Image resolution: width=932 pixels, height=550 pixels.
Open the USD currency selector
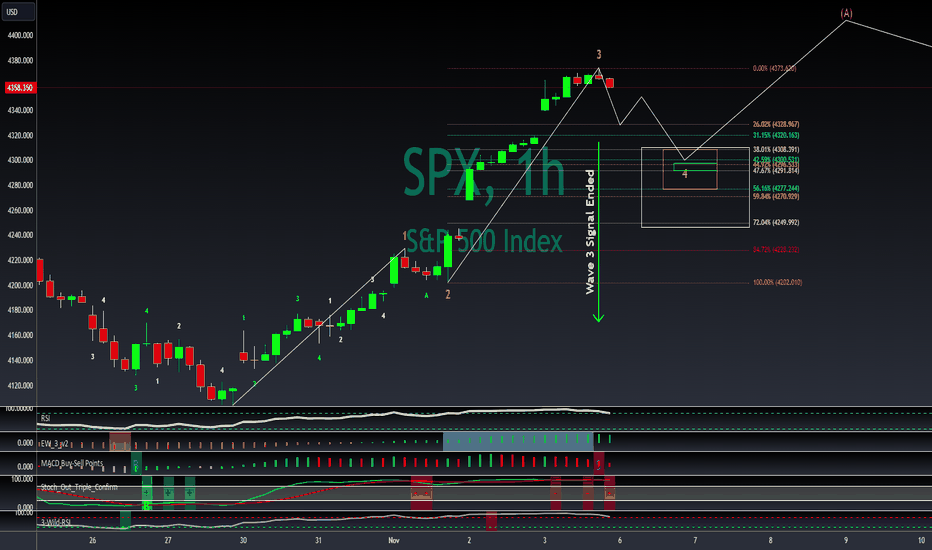(x=18, y=11)
